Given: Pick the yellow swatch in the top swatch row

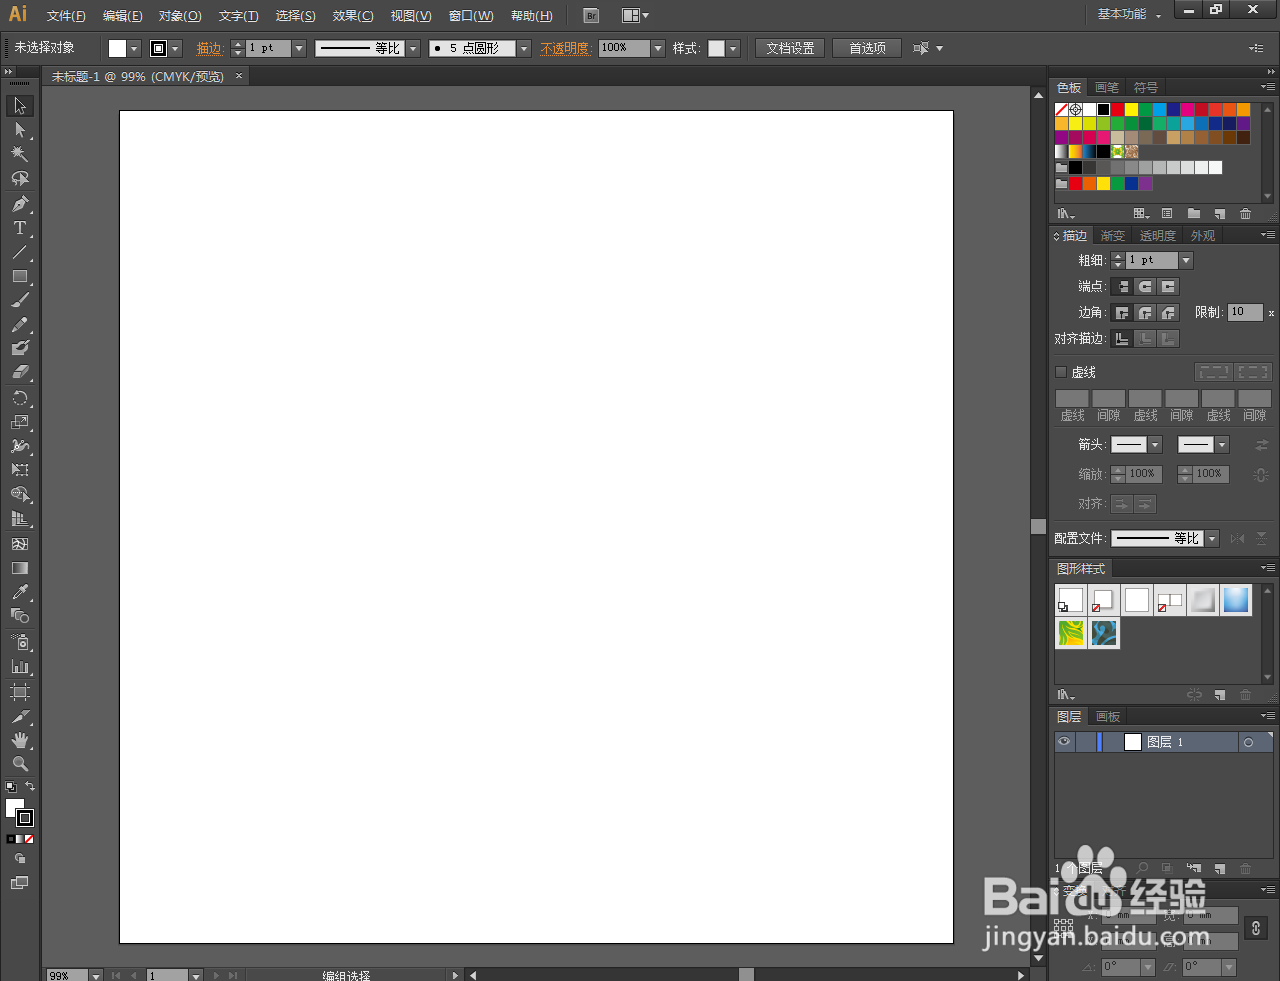Looking at the screenshot, I should (1132, 110).
